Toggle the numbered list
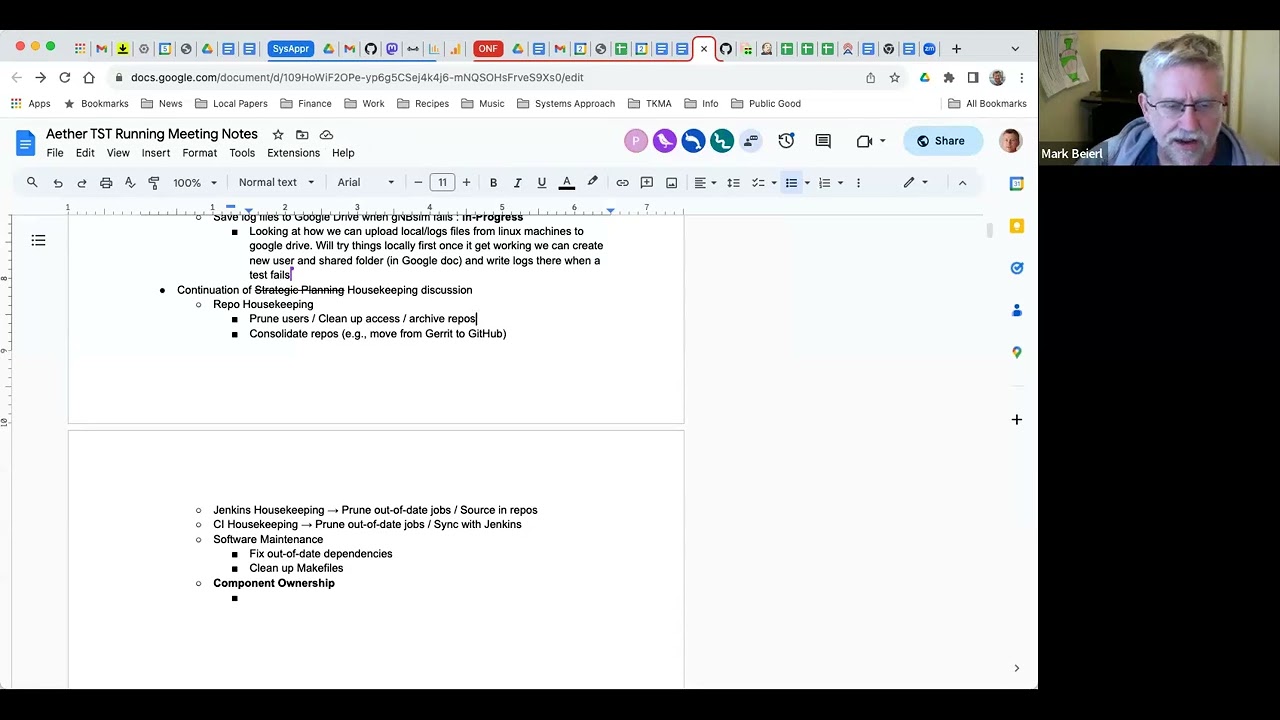This screenshot has width=1280, height=720. point(825,182)
